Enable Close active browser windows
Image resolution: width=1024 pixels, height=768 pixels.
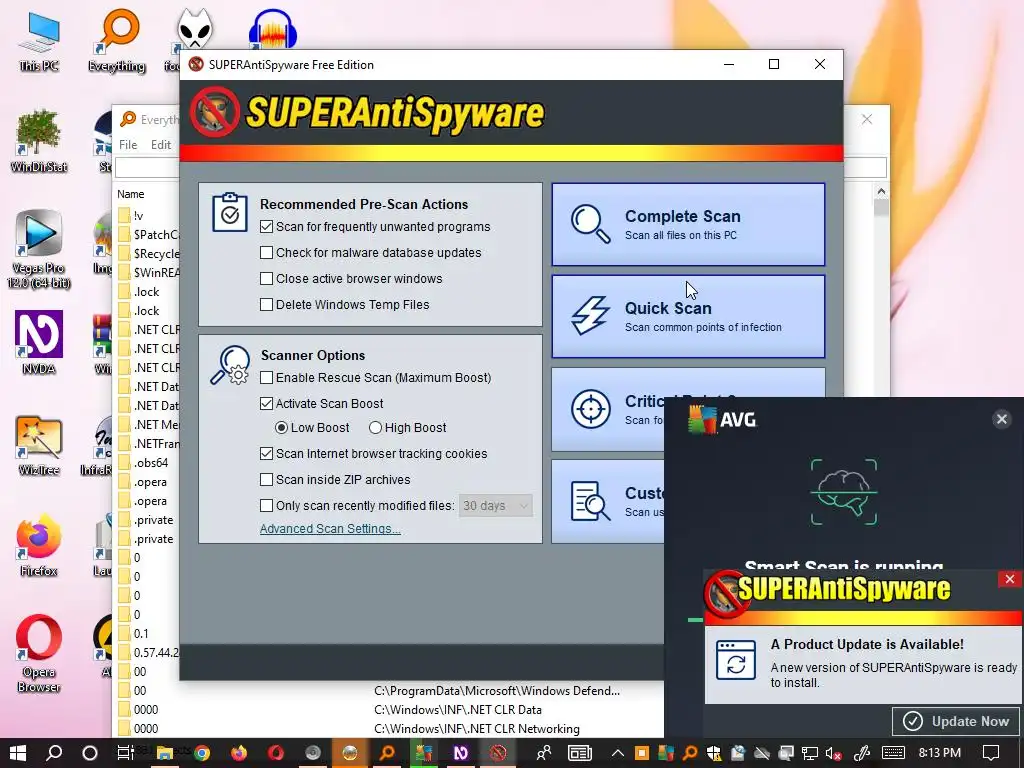pyautogui.click(x=266, y=279)
